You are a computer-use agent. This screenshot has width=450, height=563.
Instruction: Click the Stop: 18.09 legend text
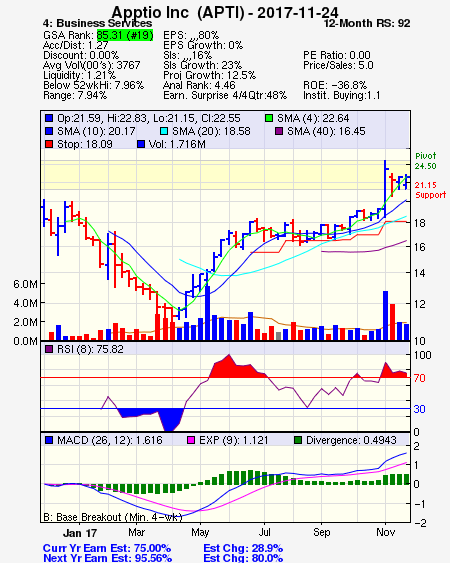pyautogui.click(x=85, y=144)
